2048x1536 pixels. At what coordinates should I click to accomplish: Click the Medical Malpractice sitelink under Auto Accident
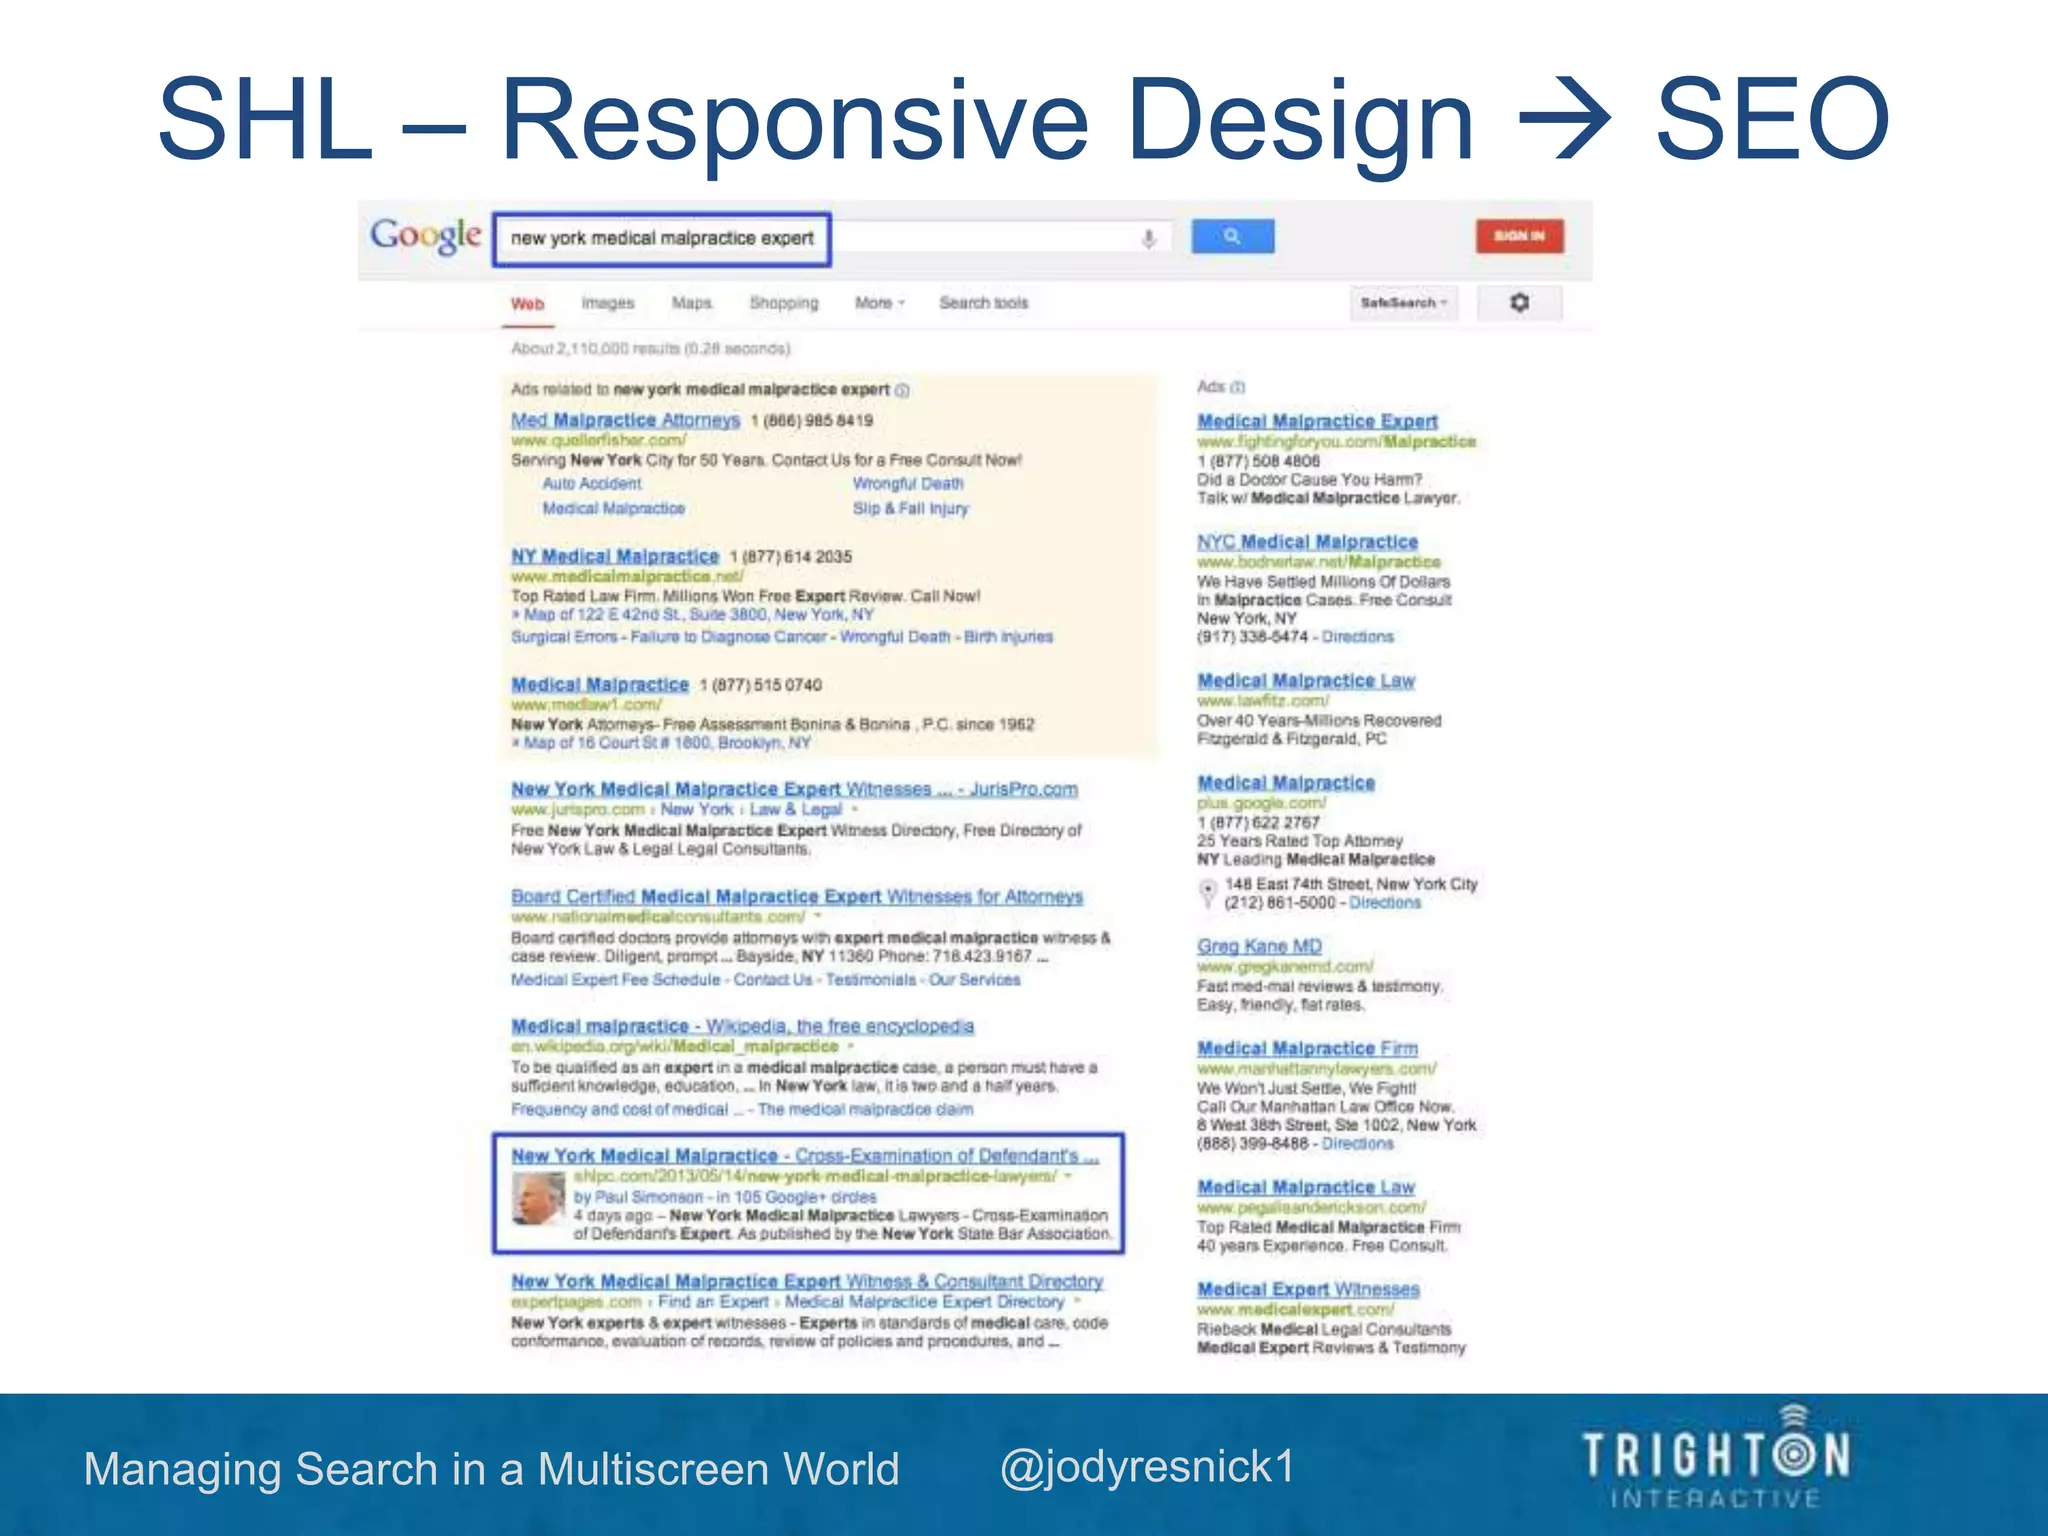613,509
